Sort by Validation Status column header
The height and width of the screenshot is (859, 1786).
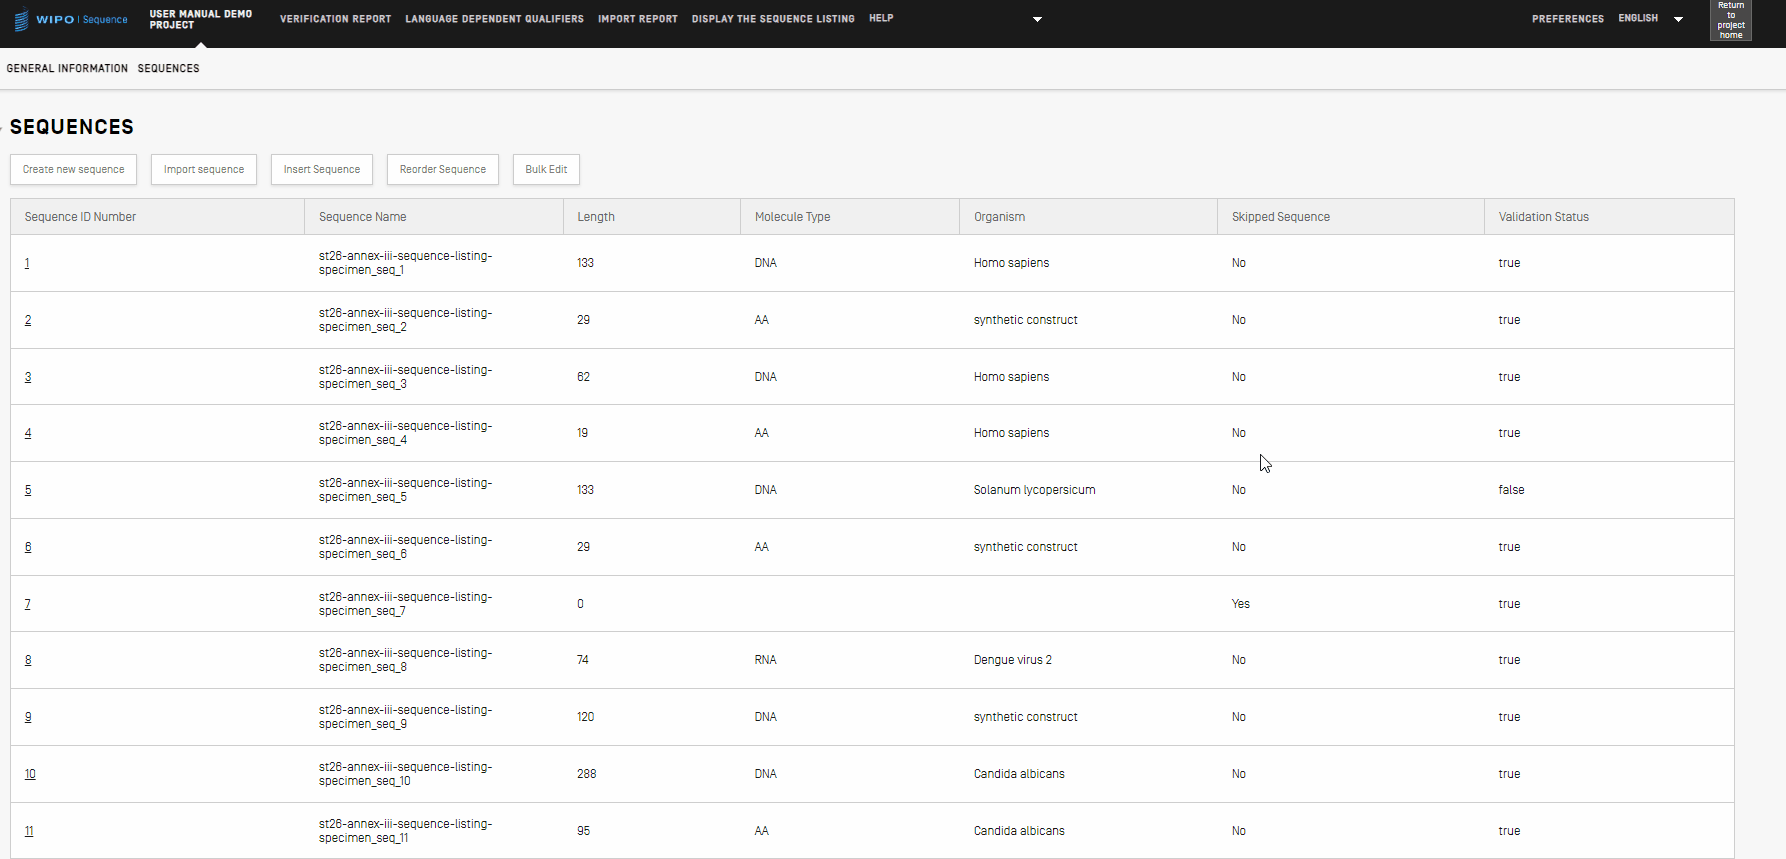1543,217
